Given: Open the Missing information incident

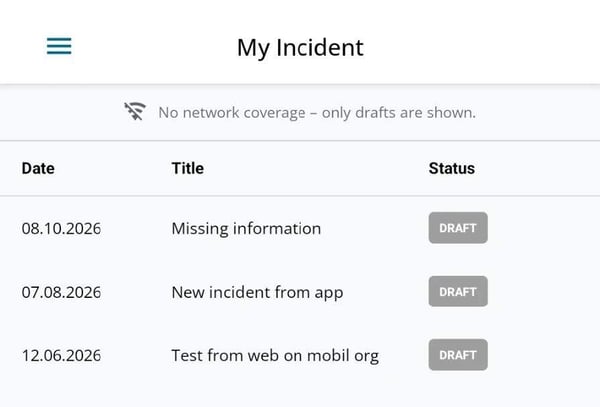Looking at the screenshot, I should click(x=246, y=228).
